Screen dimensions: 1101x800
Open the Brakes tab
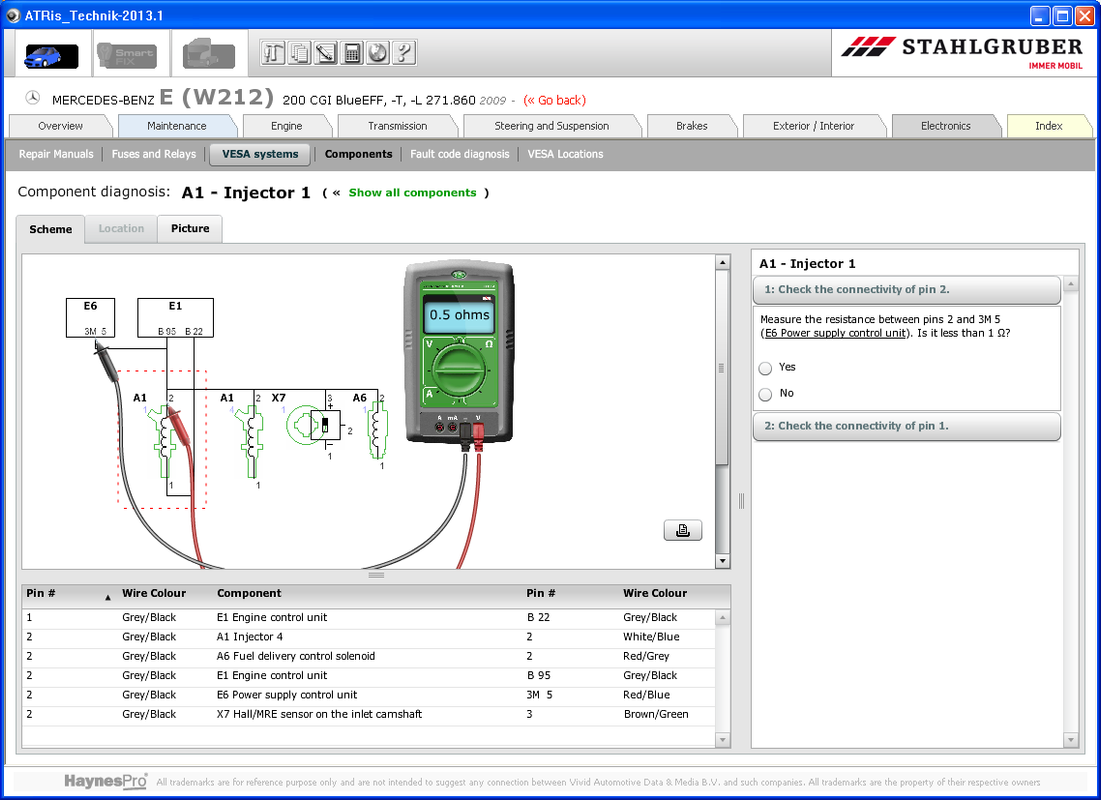click(x=692, y=126)
